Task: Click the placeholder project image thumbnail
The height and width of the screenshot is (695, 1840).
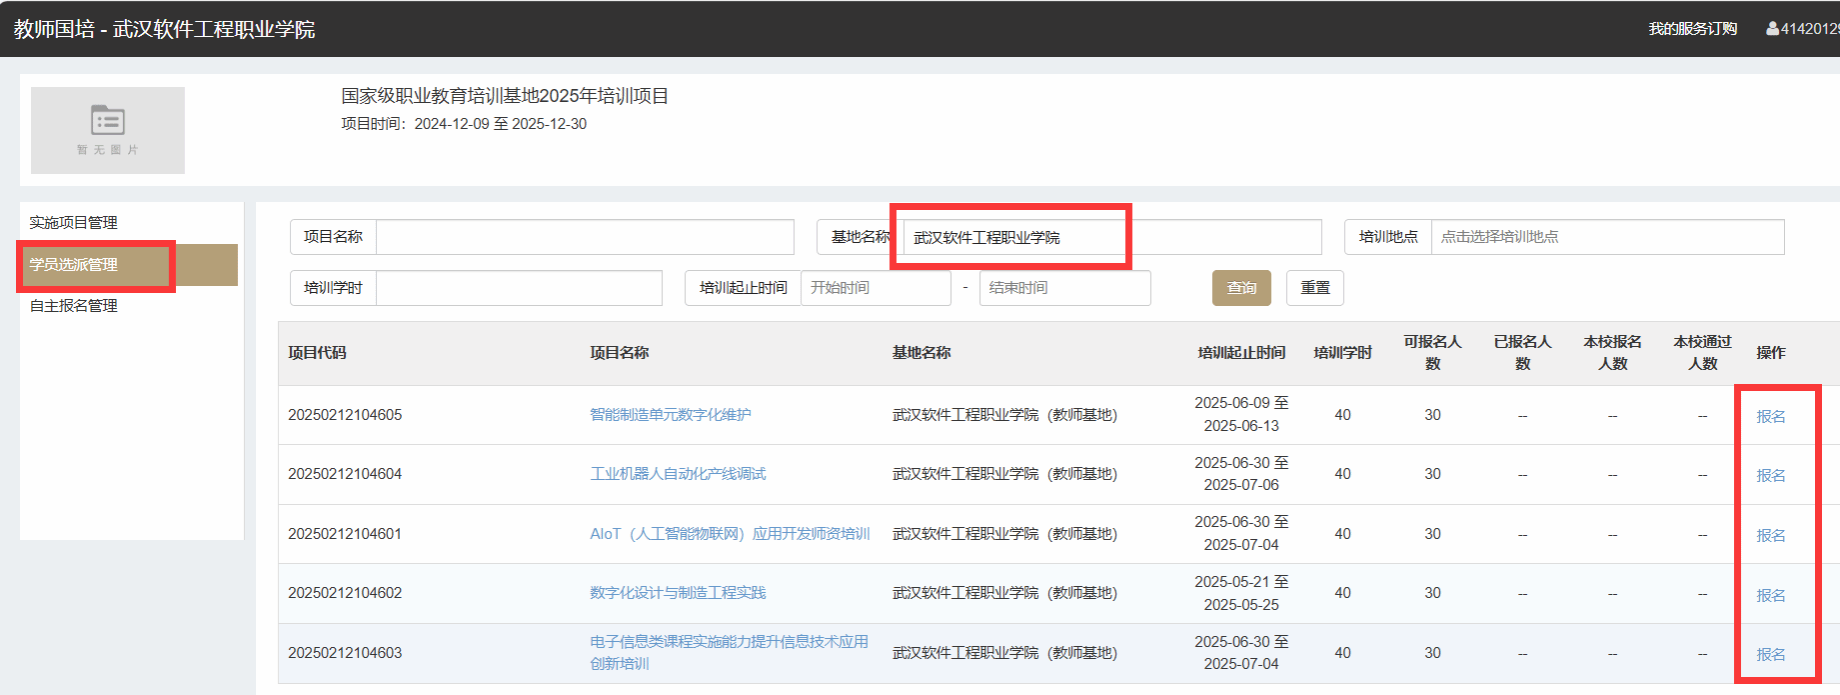Action: click(108, 130)
